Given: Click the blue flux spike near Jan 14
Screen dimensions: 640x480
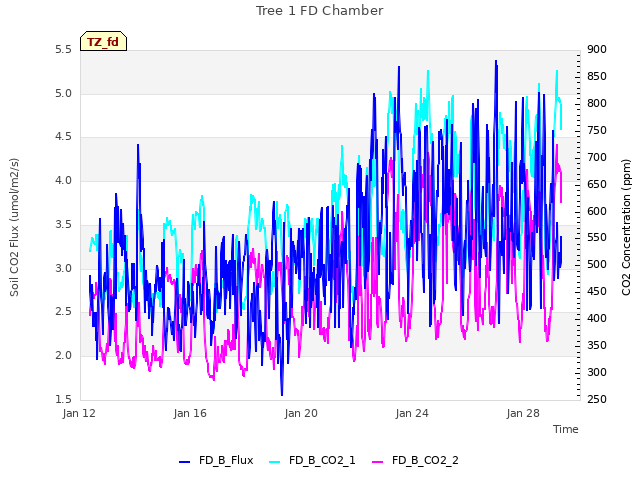Looking at the screenshot, I should click(138, 146).
